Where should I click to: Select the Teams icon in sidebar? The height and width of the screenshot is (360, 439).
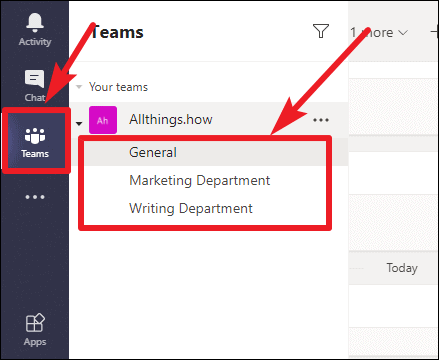coord(35,136)
